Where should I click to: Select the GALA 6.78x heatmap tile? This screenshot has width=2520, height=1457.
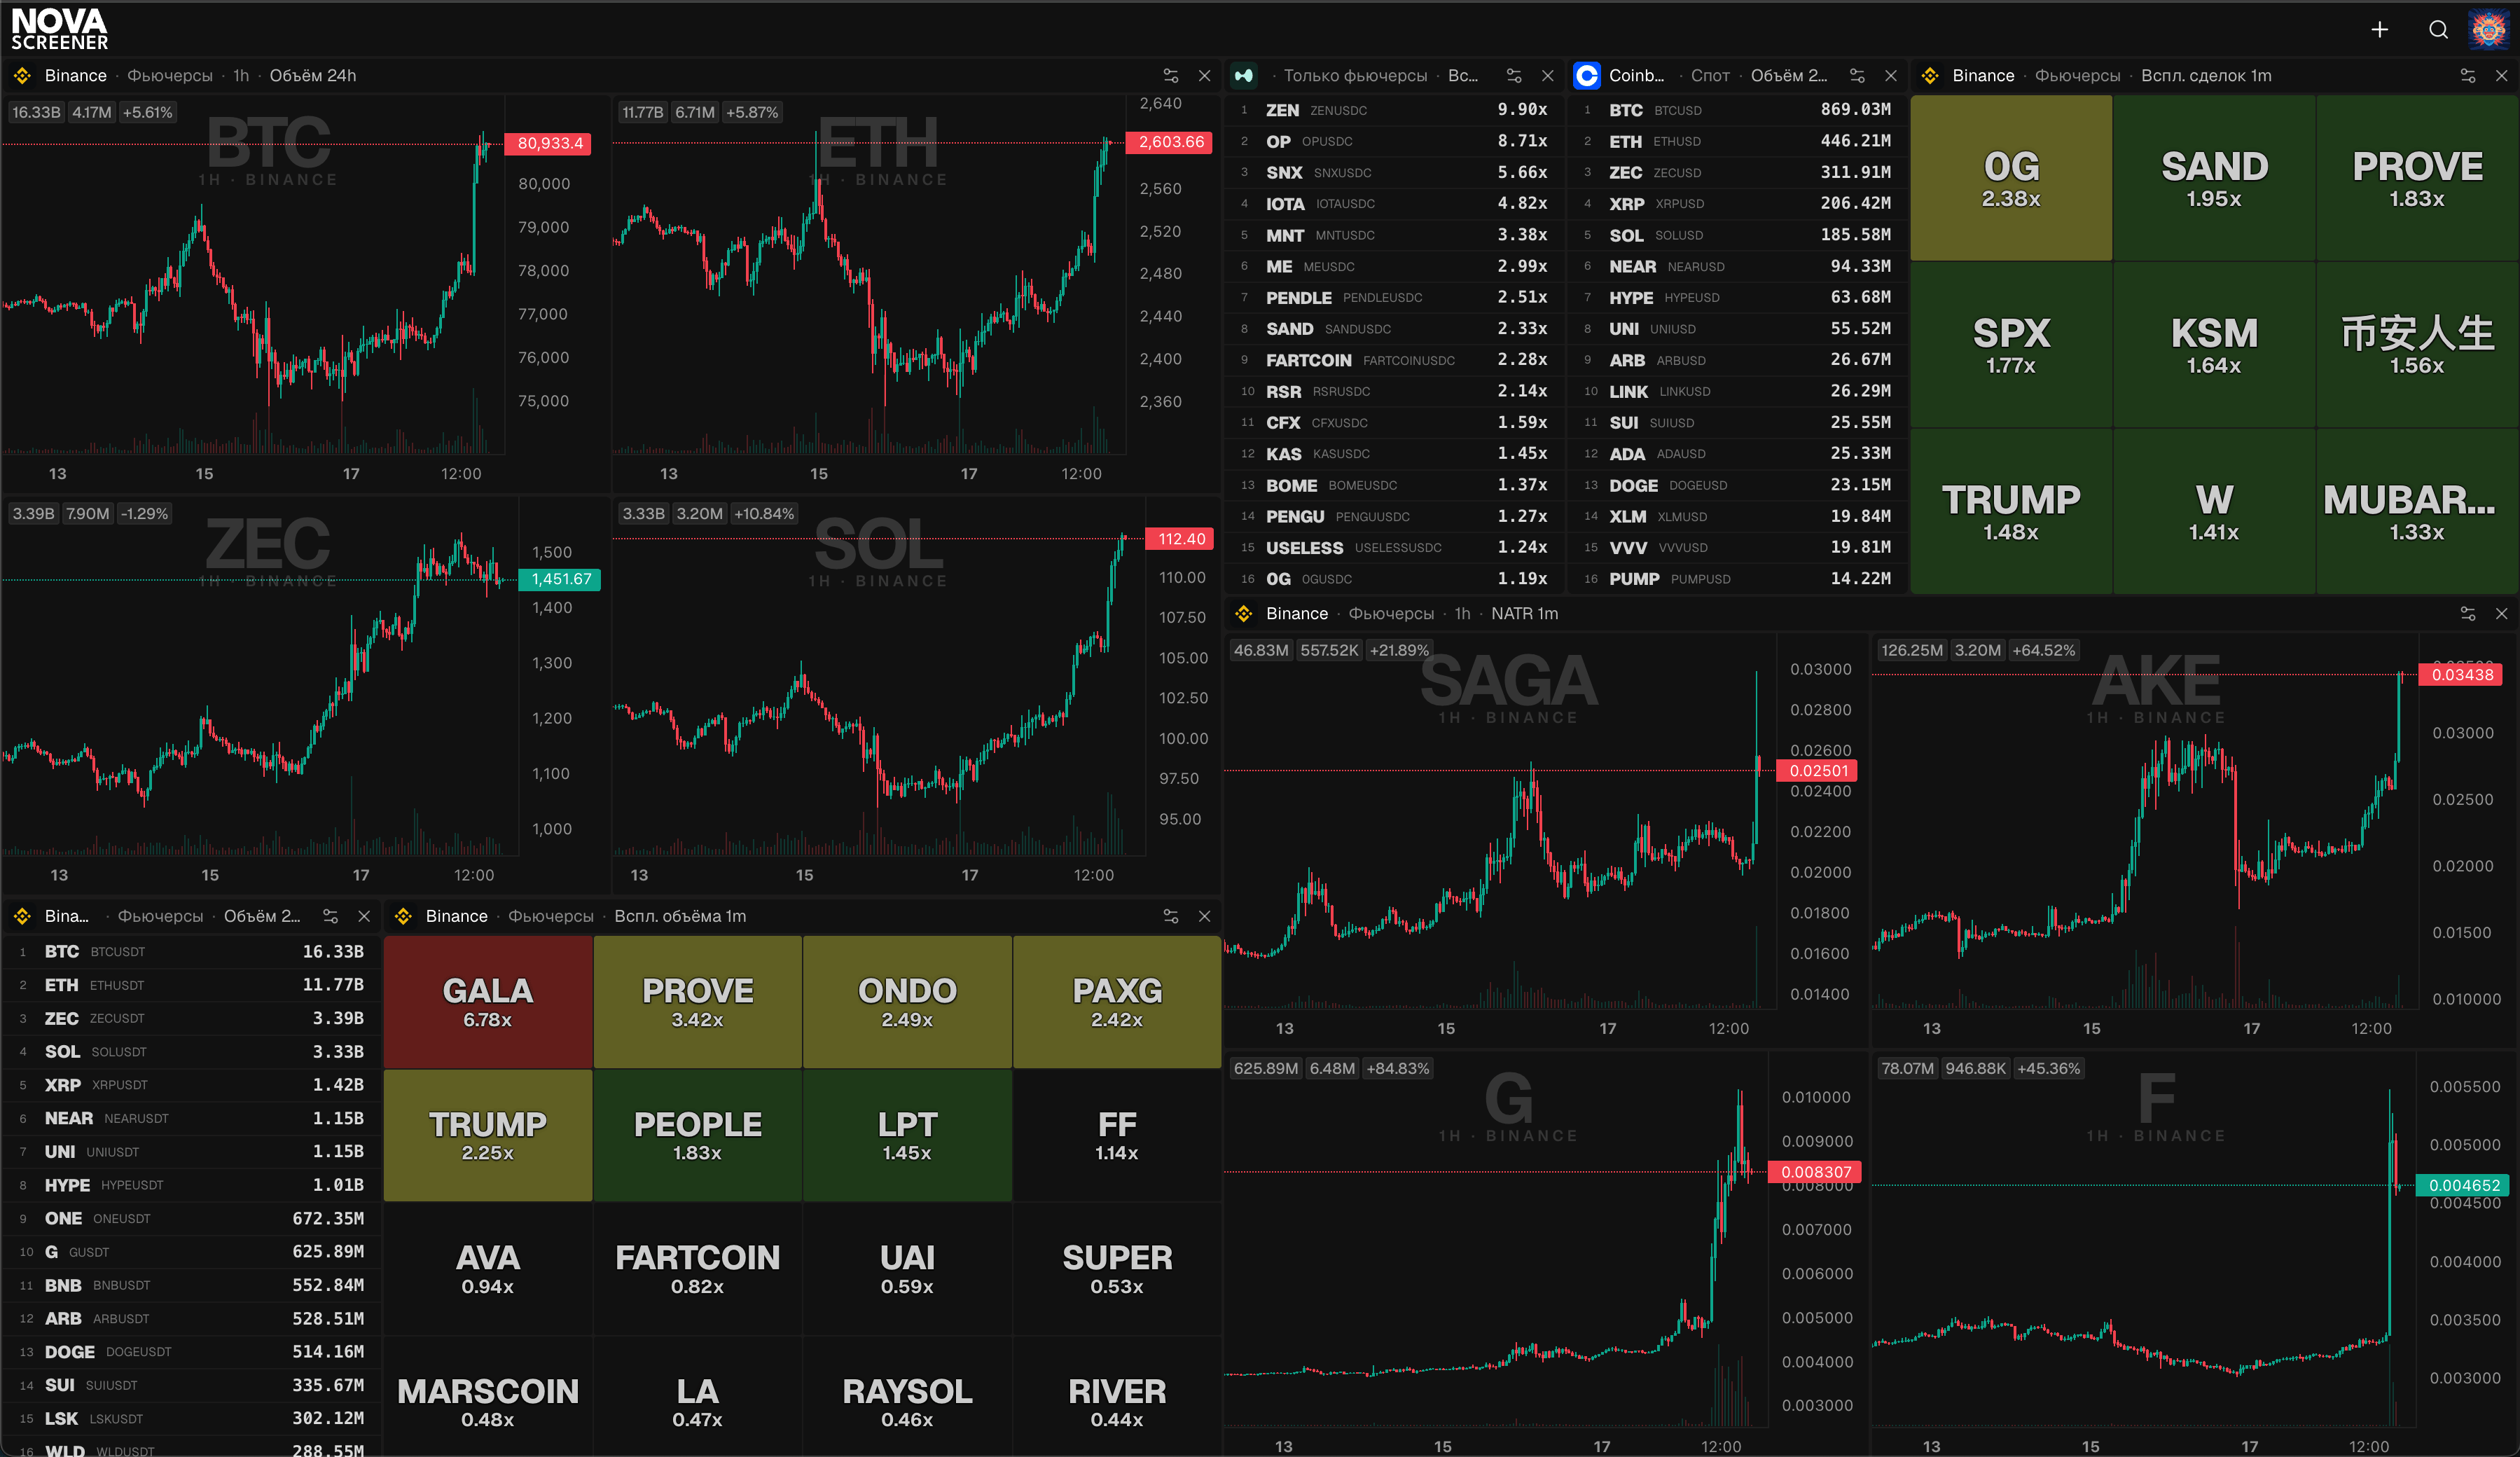(x=488, y=1002)
